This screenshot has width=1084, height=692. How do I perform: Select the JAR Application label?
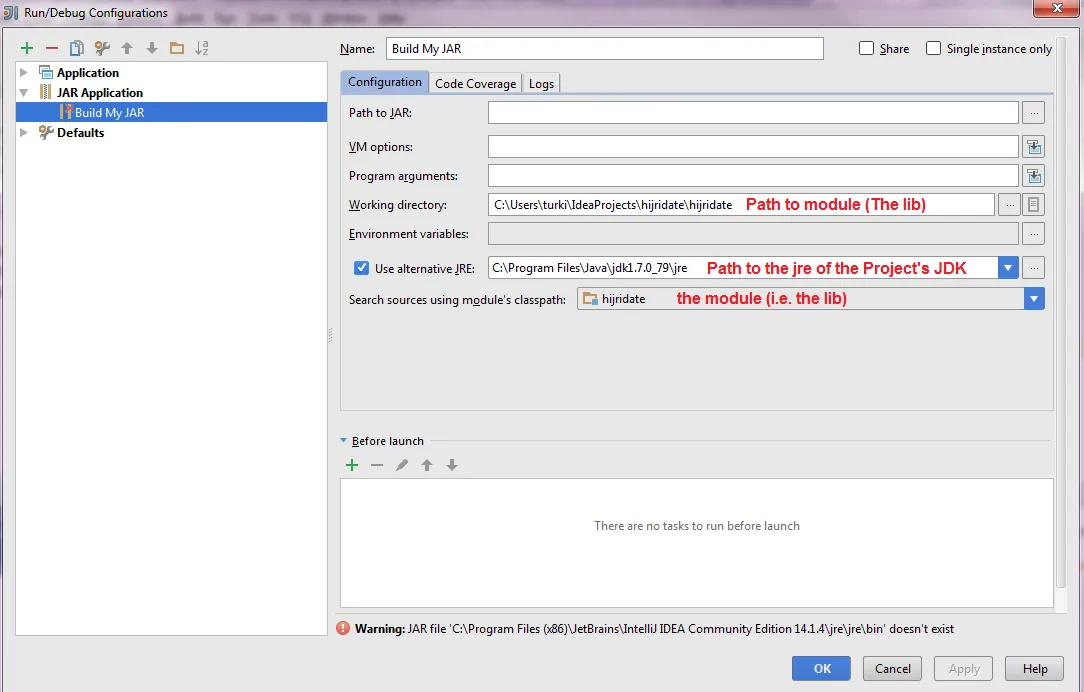click(x=100, y=93)
